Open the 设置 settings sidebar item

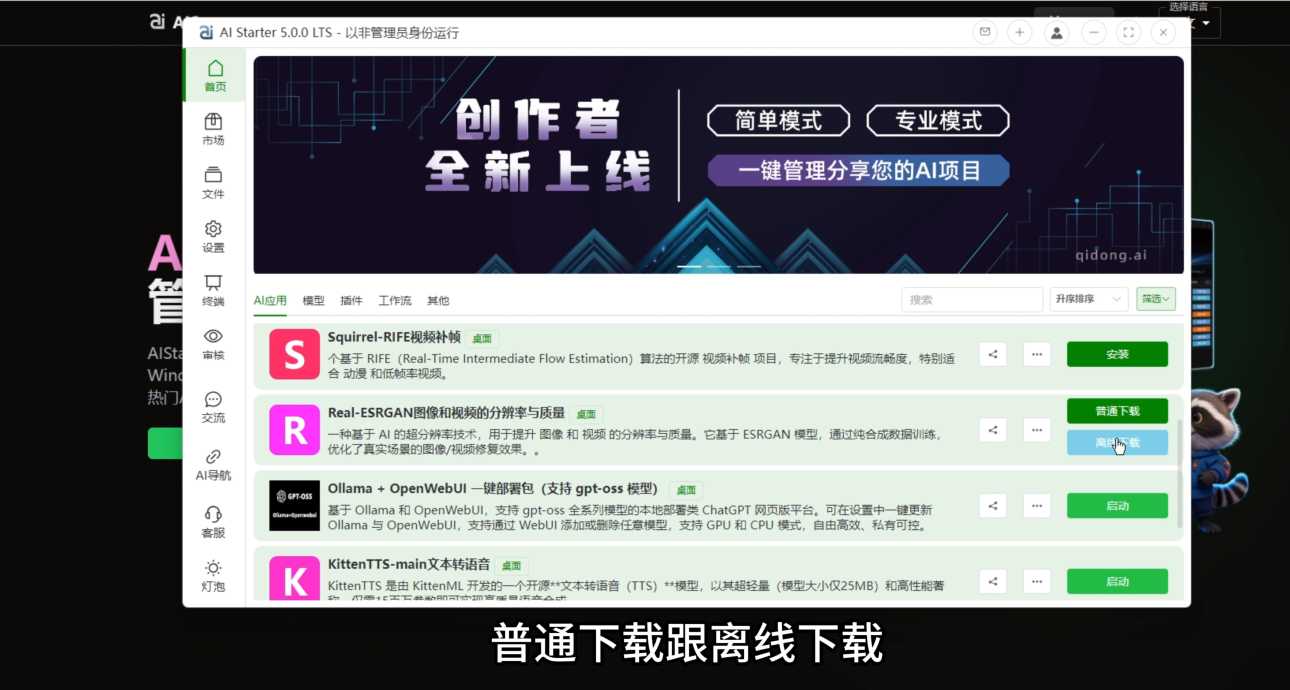(213, 237)
